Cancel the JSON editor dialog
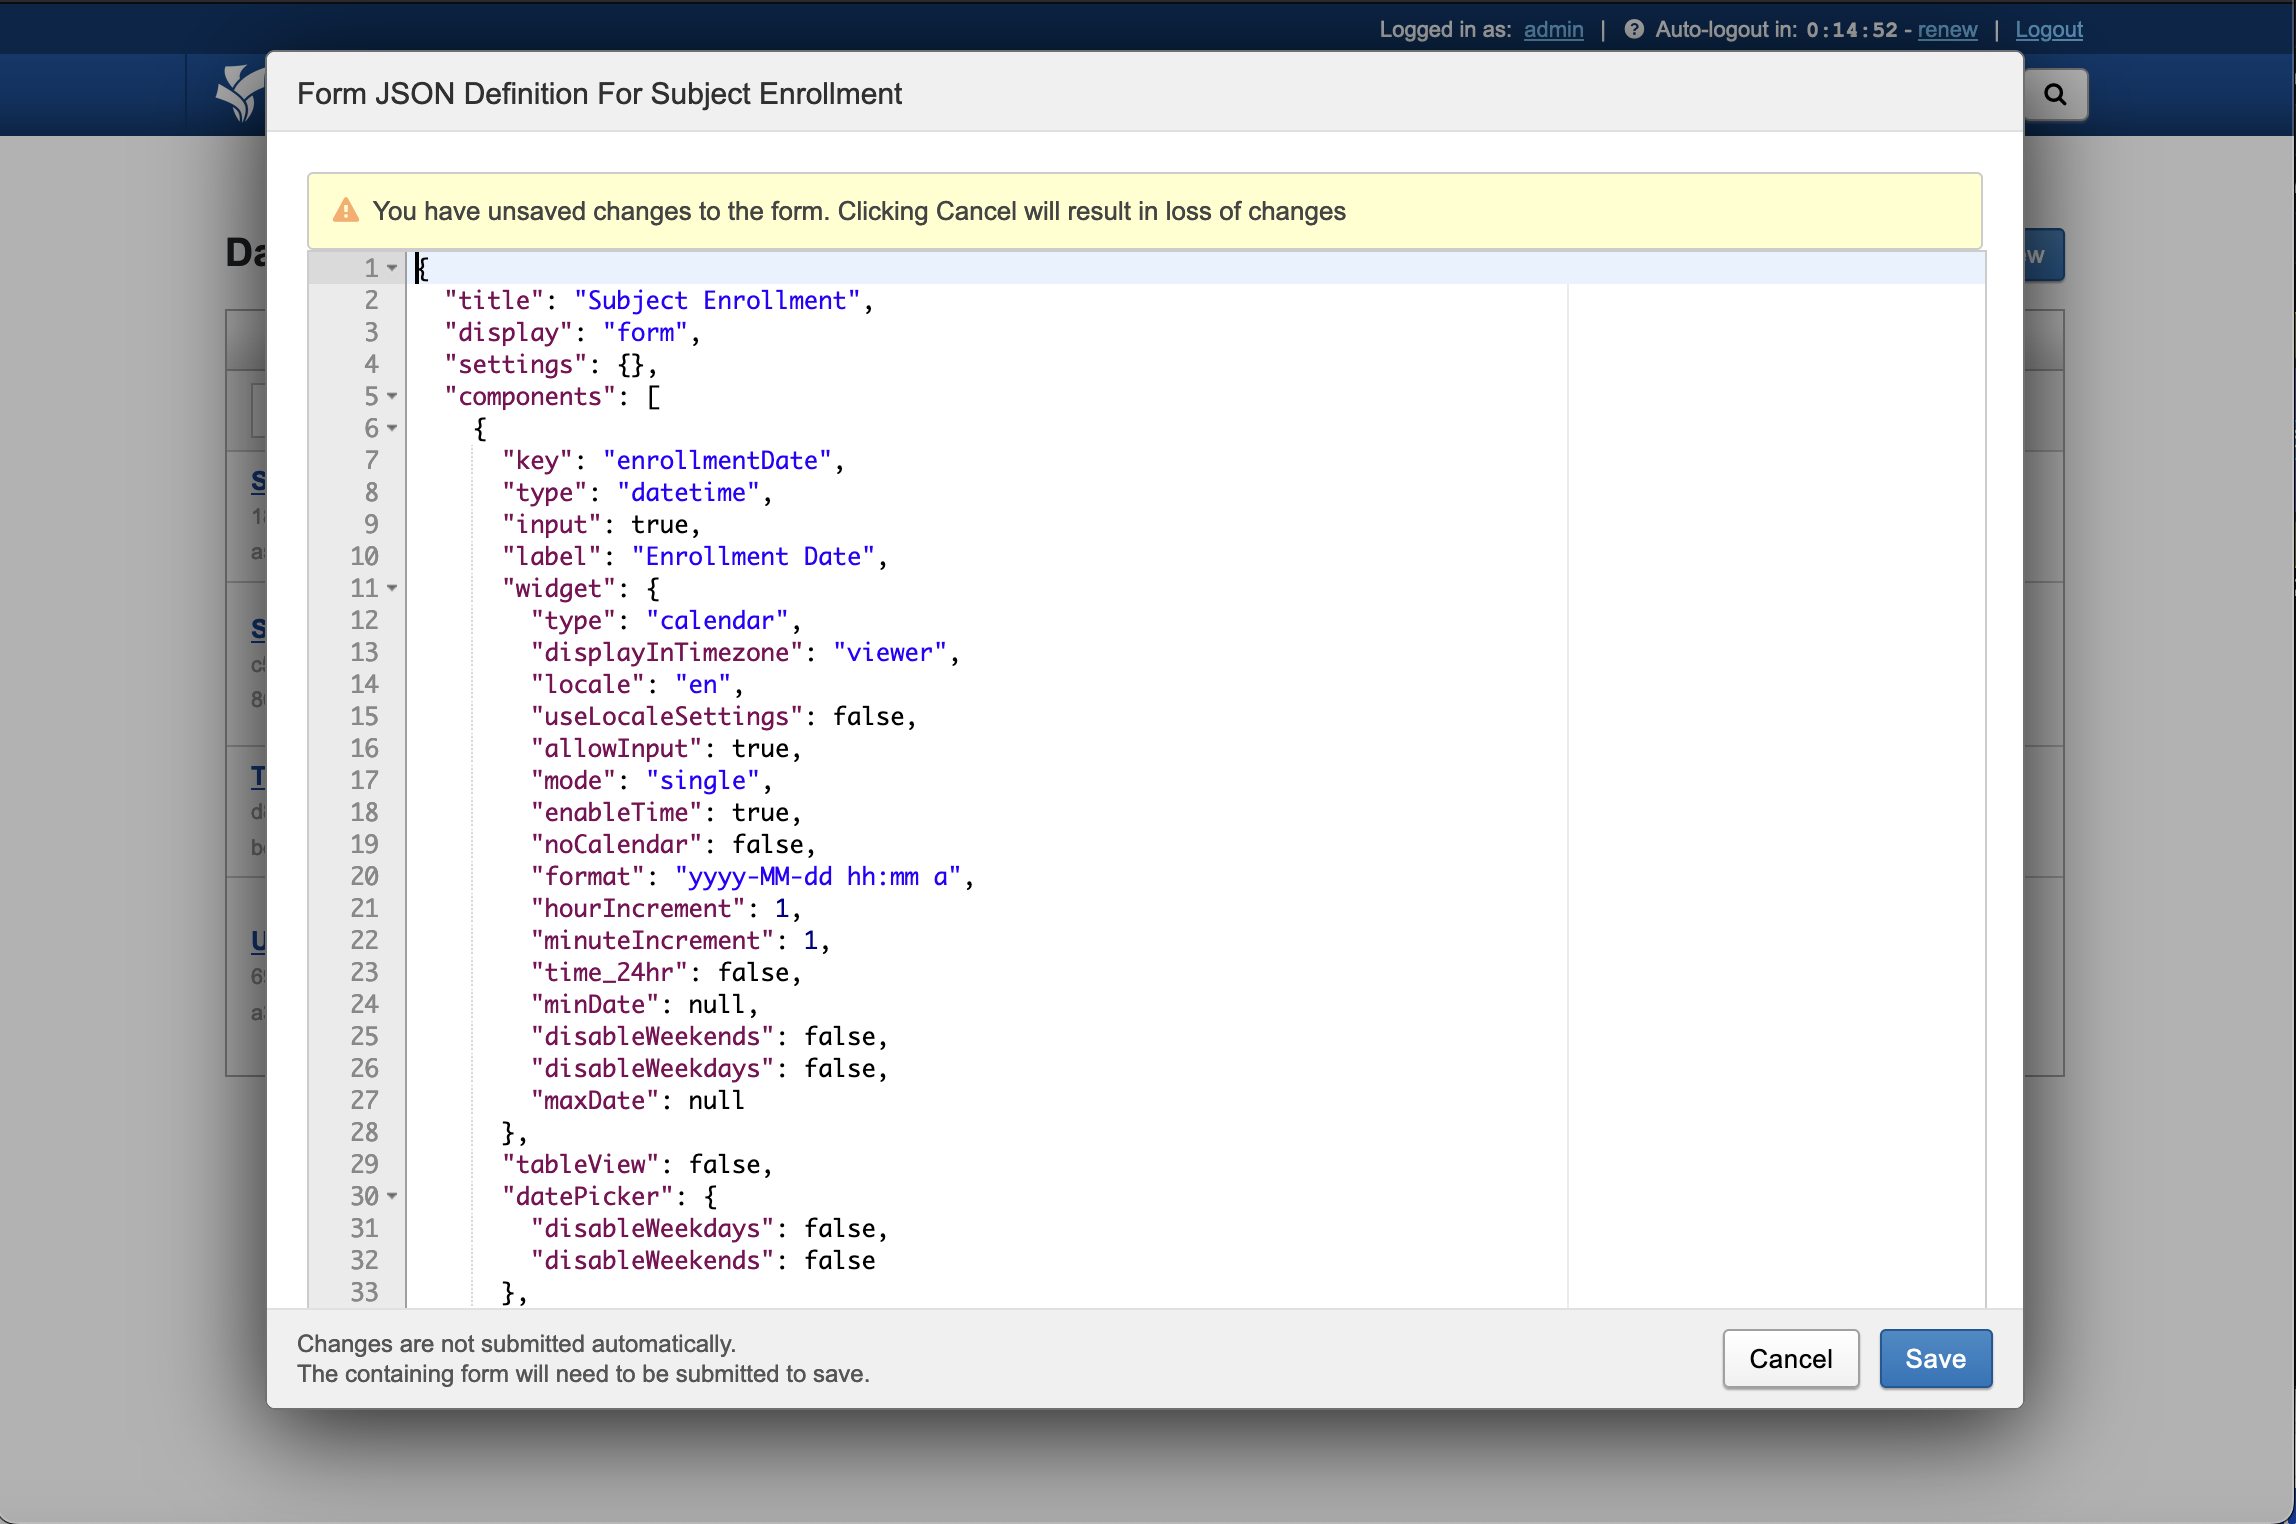Screen dimensions: 2296x1524 [1790, 1358]
